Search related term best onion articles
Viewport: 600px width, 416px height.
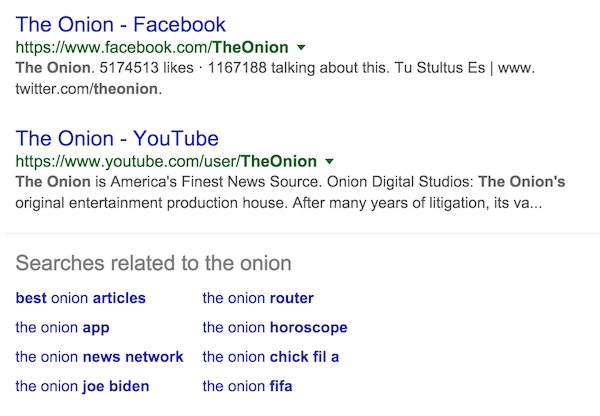click(x=81, y=298)
